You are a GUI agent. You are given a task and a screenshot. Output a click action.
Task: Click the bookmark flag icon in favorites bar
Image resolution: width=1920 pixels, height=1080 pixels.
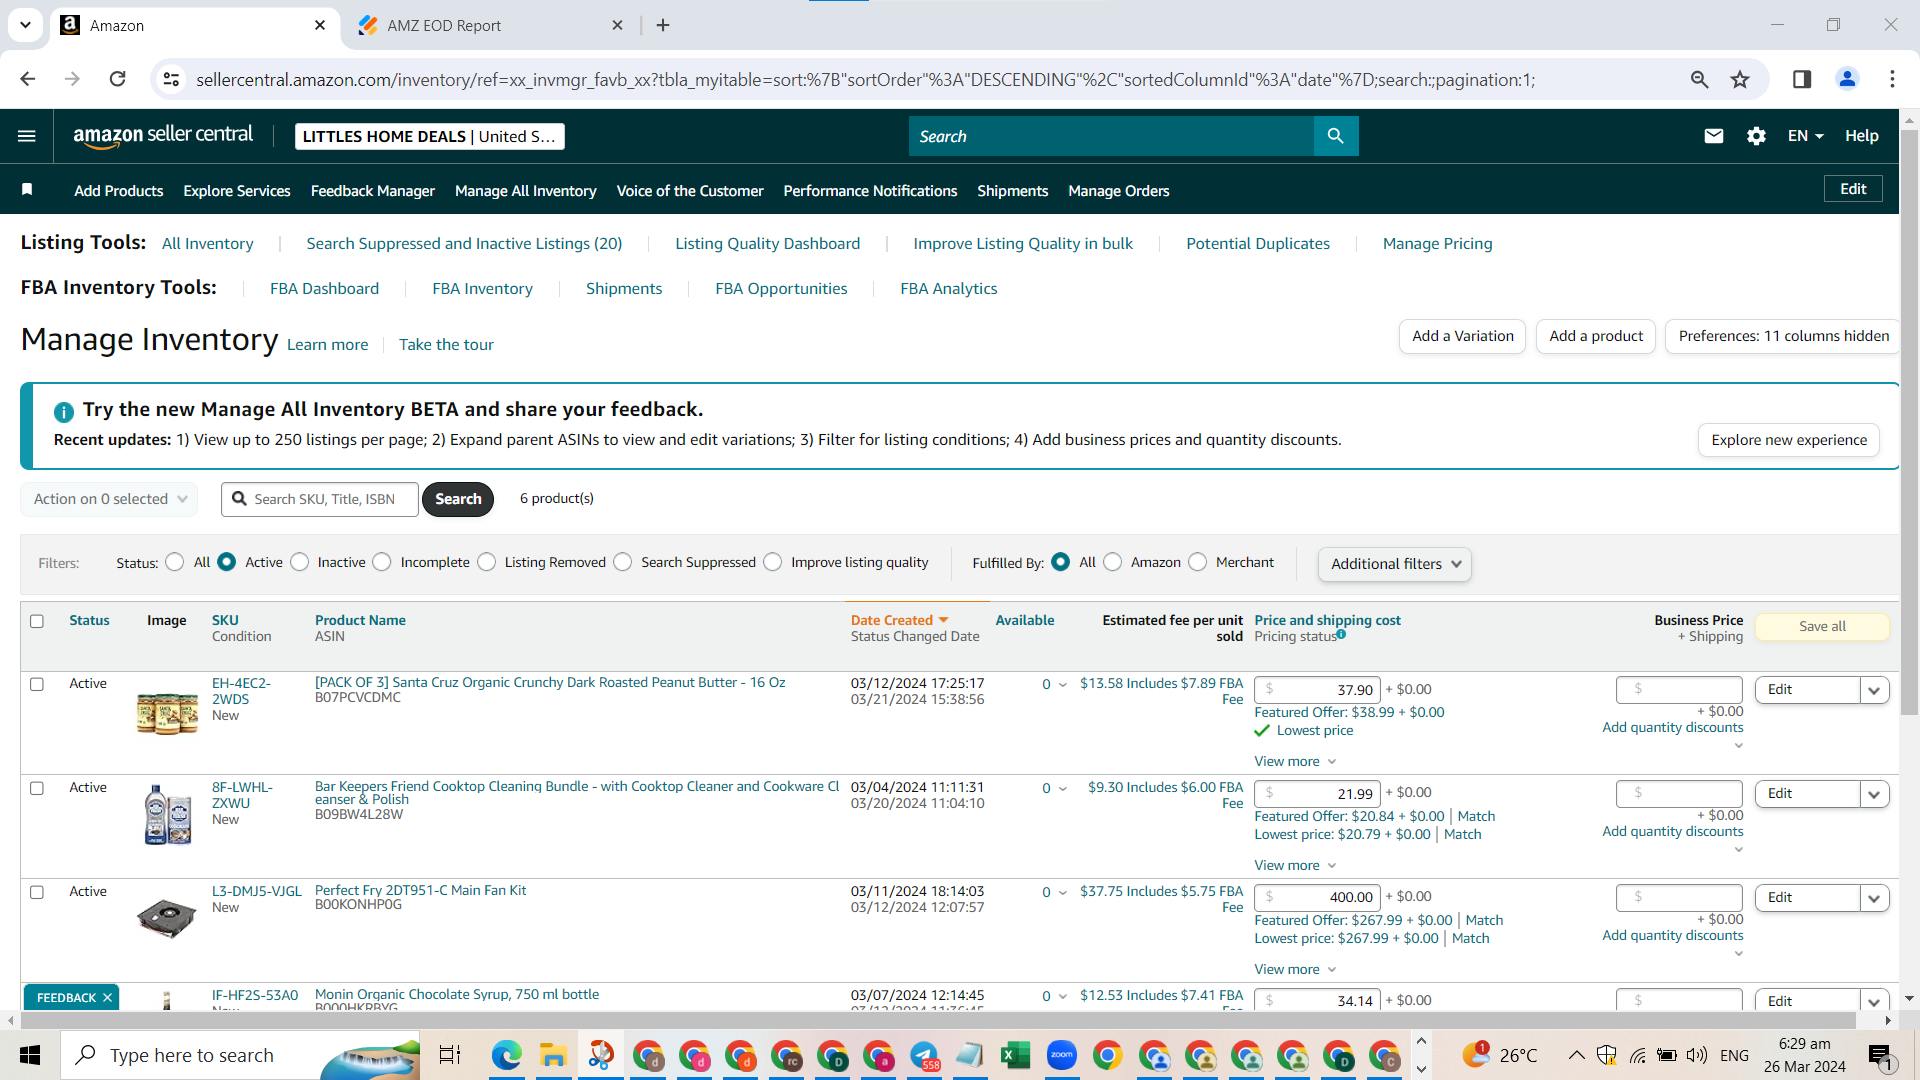[x=27, y=190]
